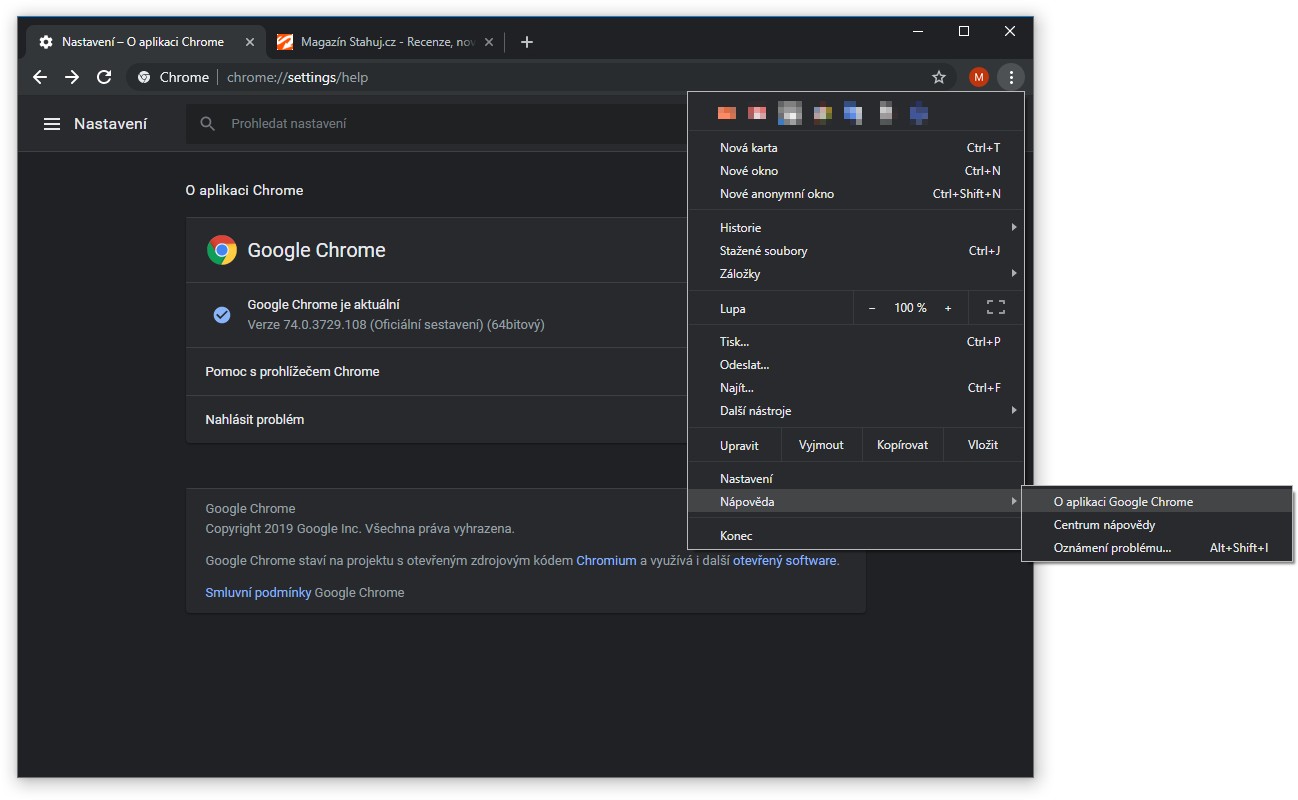Reload the page with refresh icon
This screenshot has height=800, width=1298.
pyautogui.click(x=104, y=77)
